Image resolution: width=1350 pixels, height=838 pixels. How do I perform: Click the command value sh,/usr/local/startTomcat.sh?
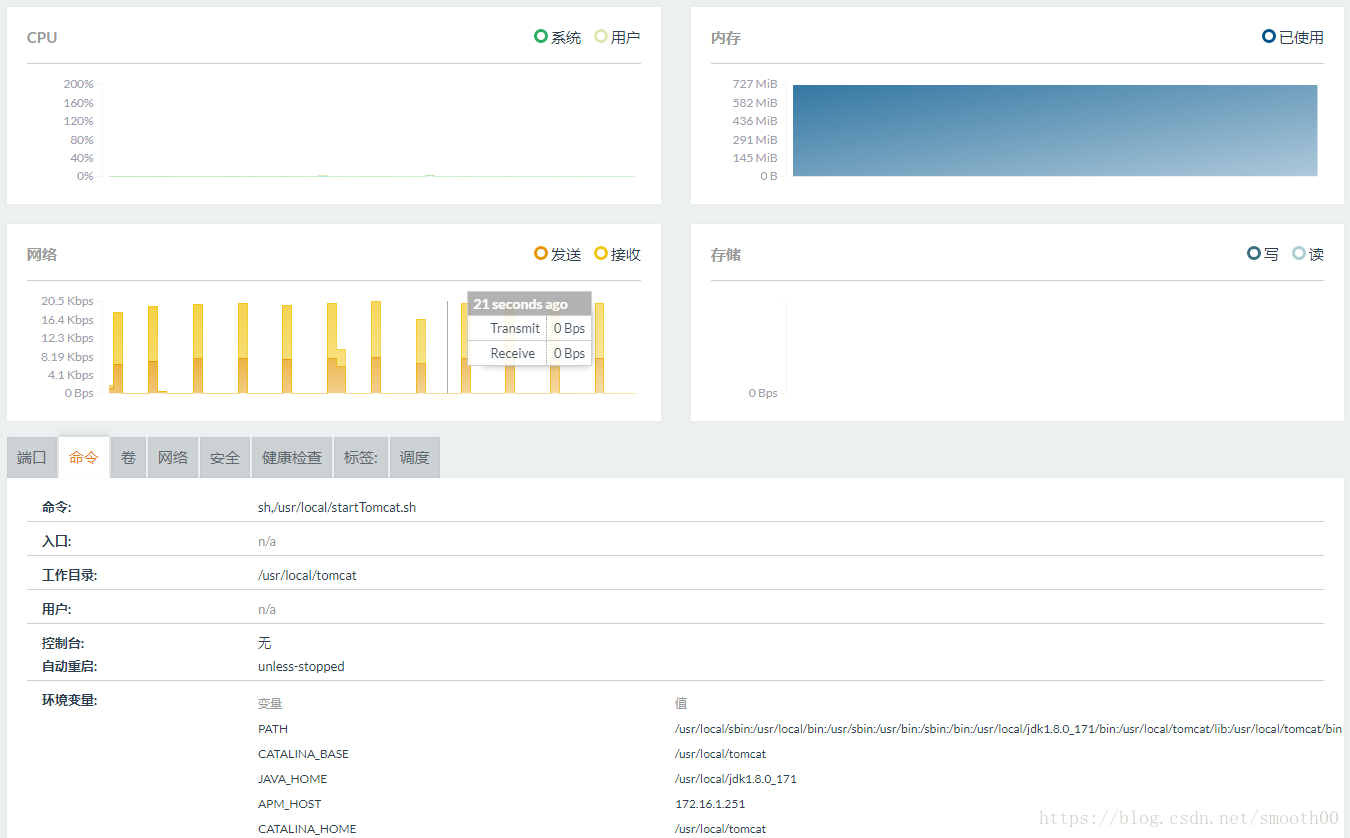pyautogui.click(x=337, y=507)
